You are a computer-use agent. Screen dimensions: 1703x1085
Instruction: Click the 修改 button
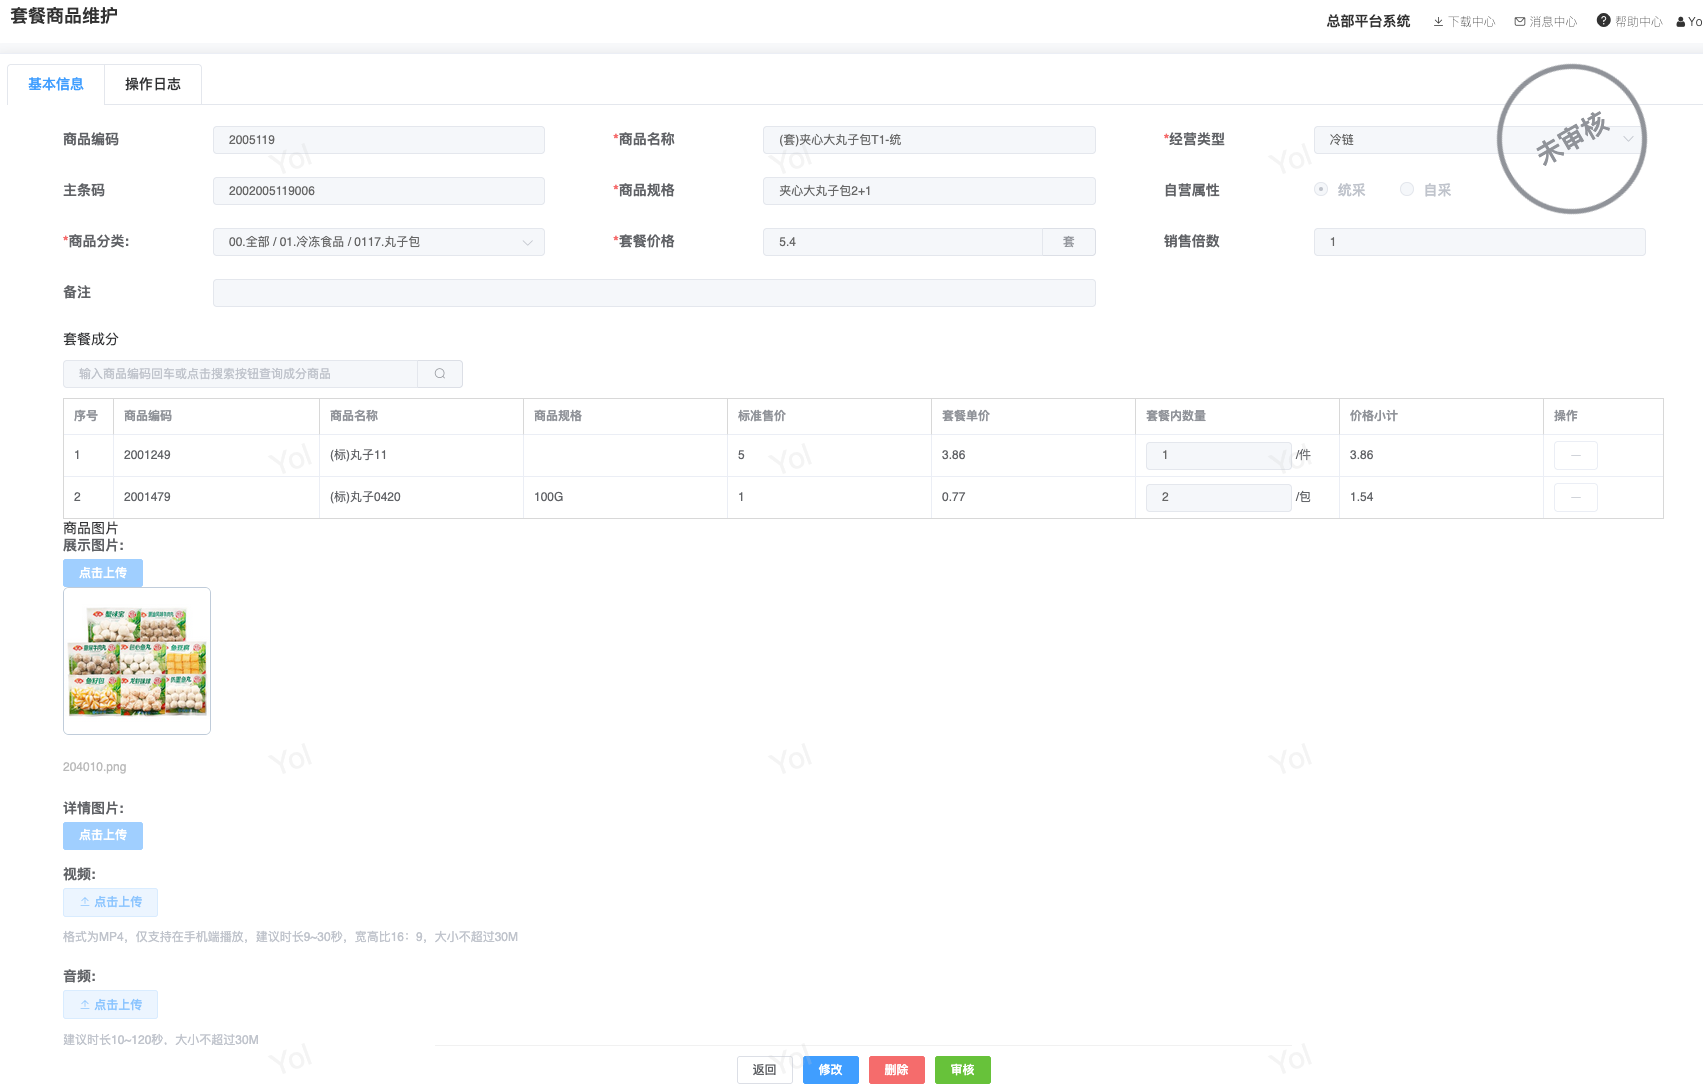coord(831,1070)
